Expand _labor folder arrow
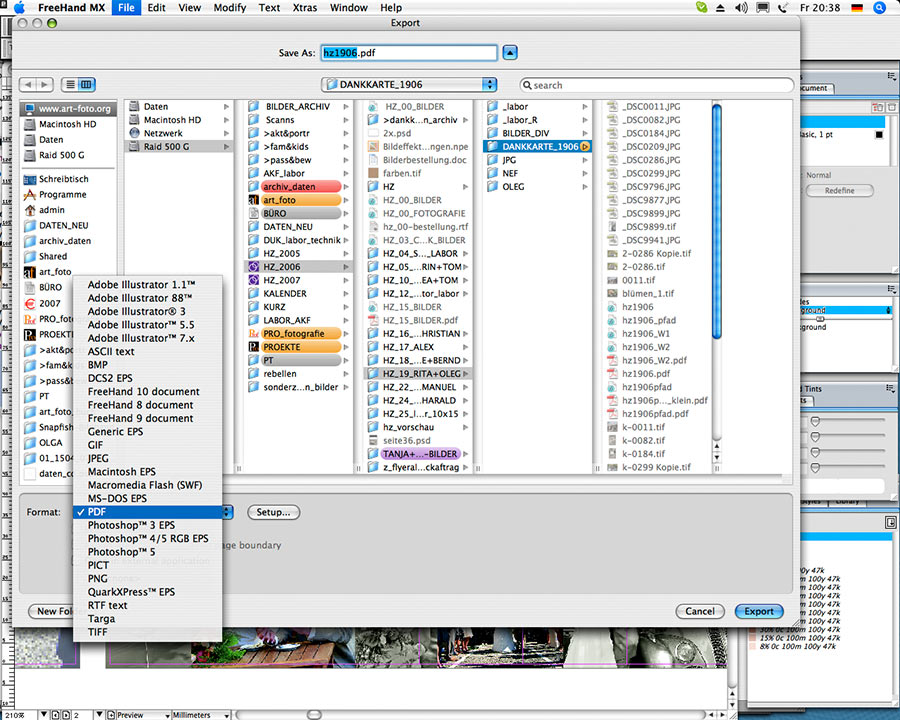 (x=585, y=106)
